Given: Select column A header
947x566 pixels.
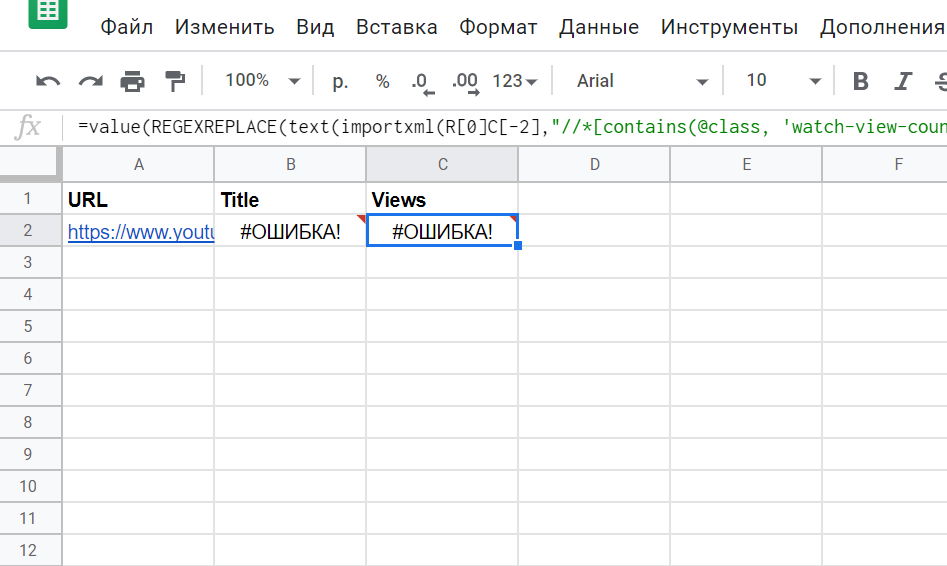Looking at the screenshot, I should coord(138,164).
